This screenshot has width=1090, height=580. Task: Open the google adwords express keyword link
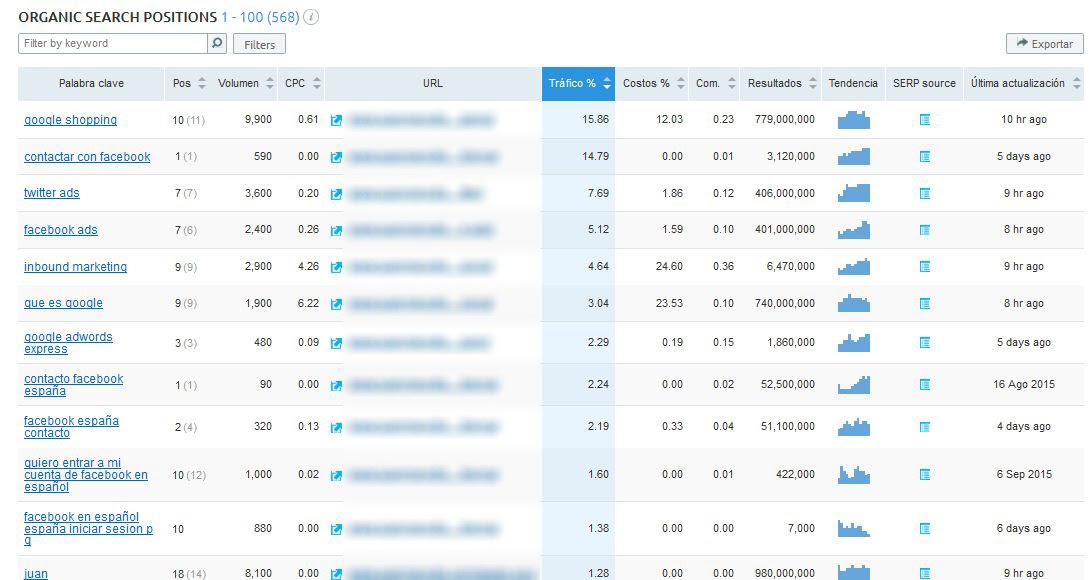[x=68, y=342]
